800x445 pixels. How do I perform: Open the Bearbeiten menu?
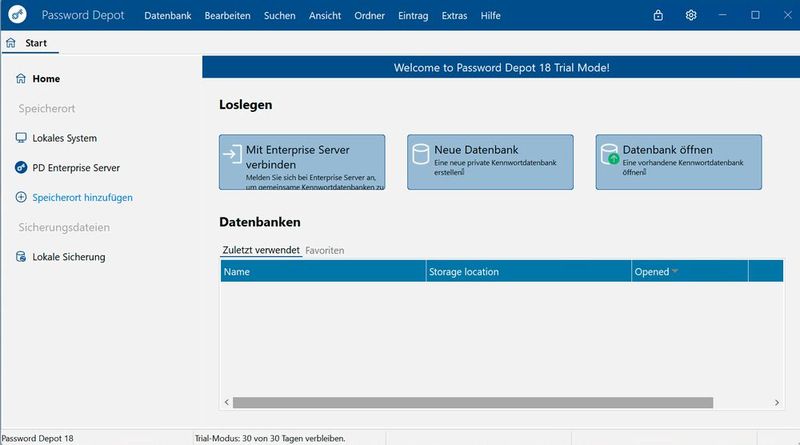tap(228, 16)
